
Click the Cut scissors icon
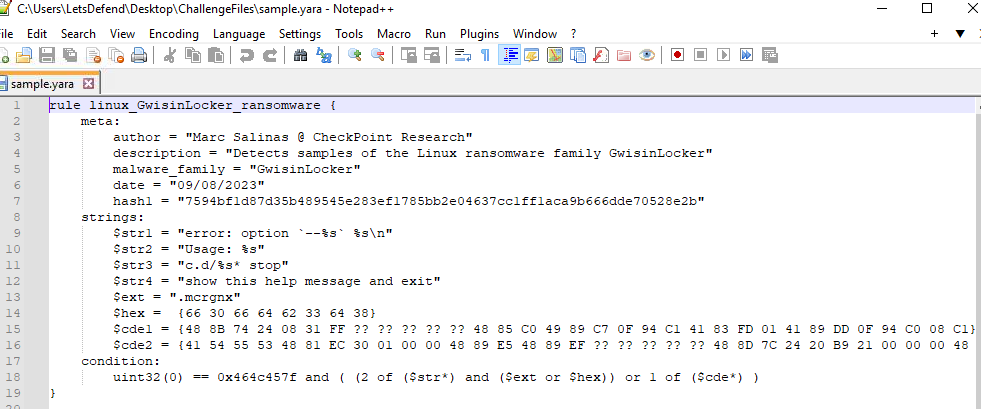[x=170, y=56]
